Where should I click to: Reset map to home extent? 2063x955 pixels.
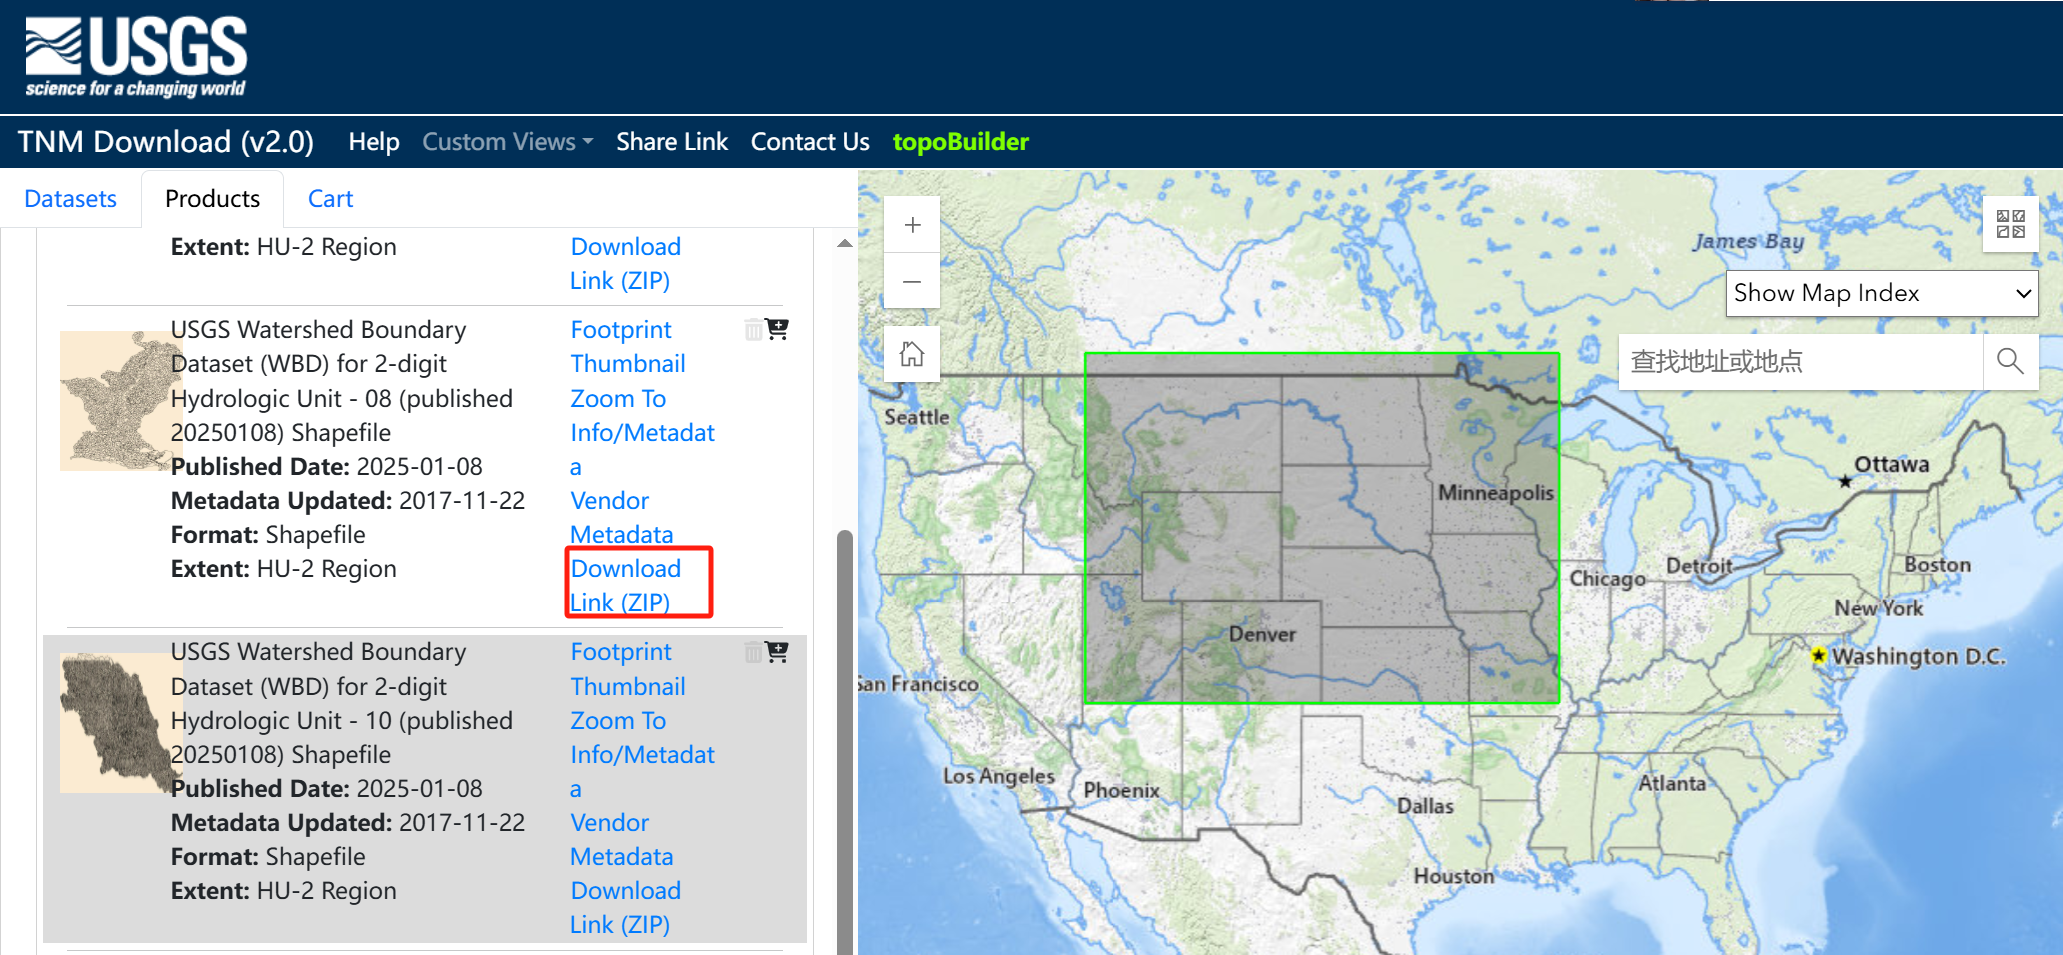coord(912,354)
